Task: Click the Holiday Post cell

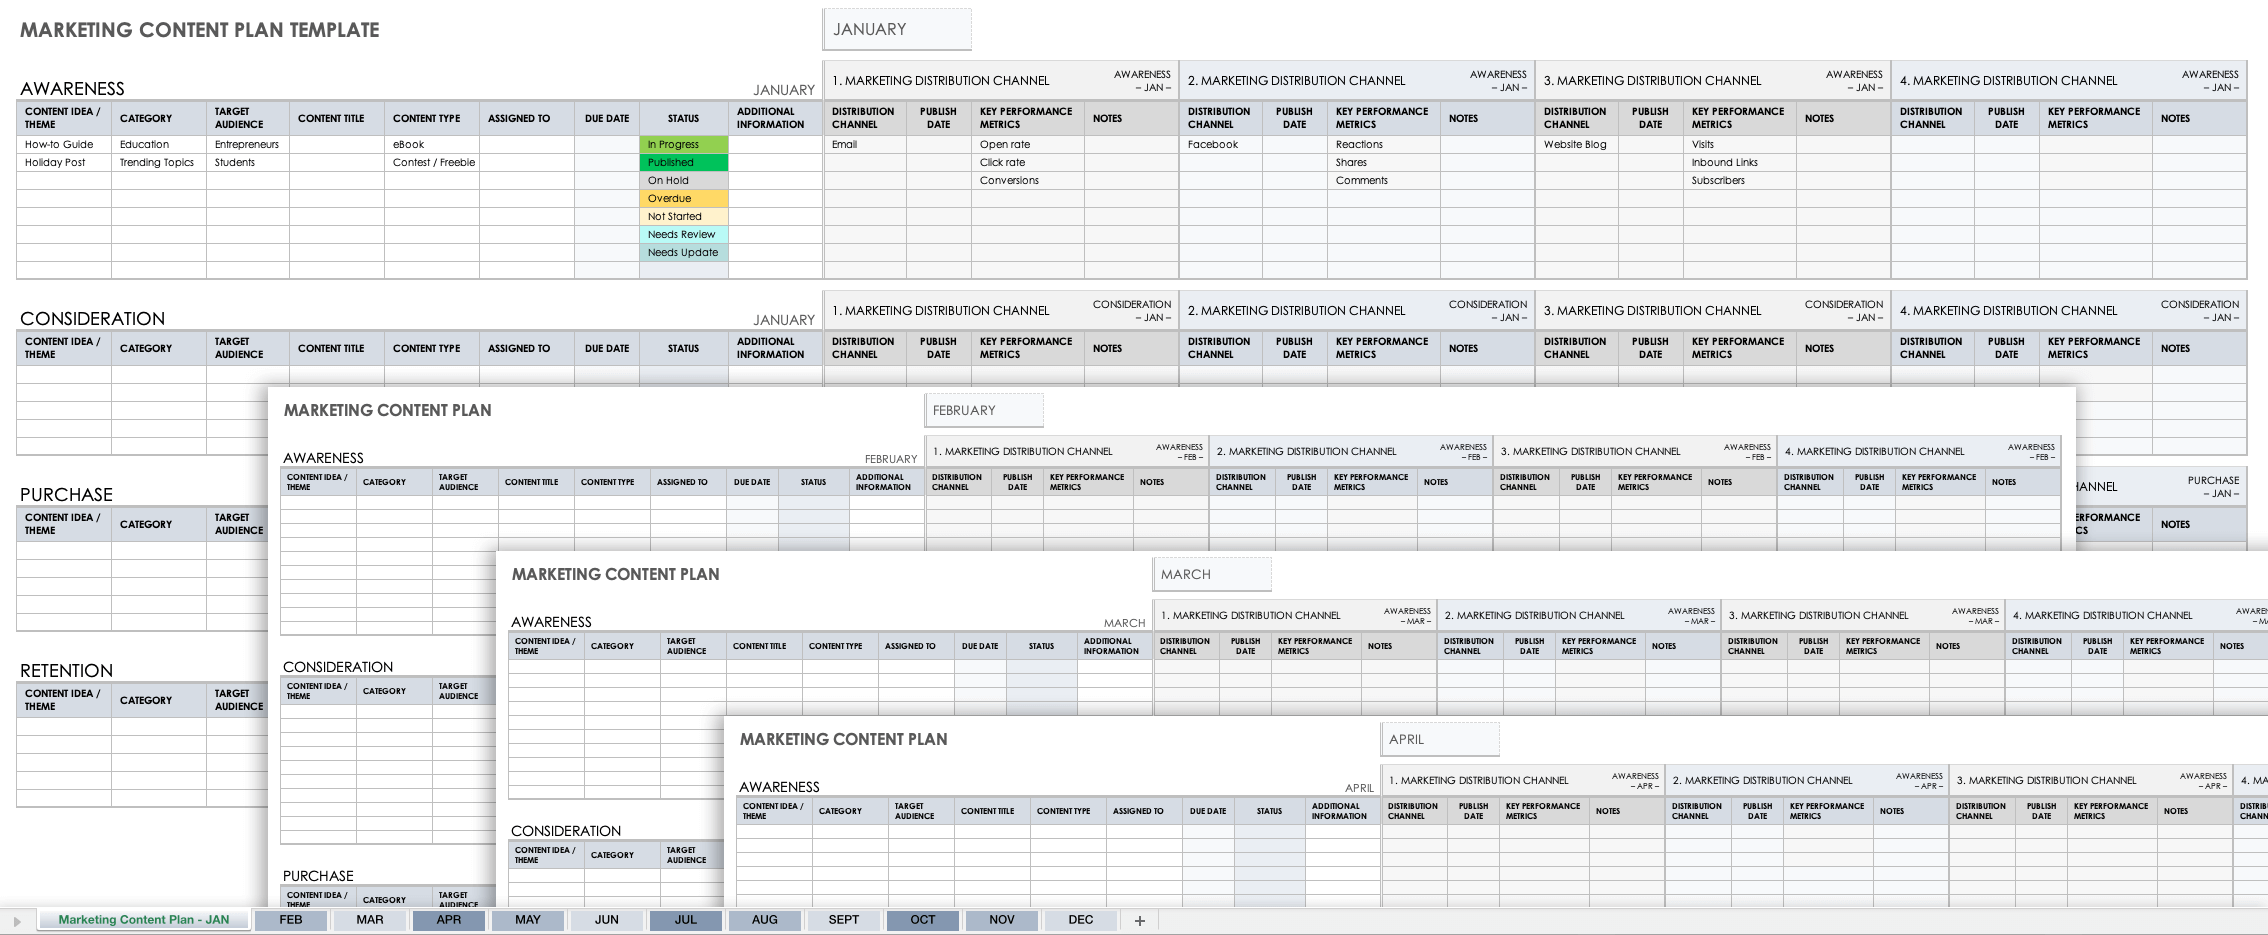Action: [x=64, y=163]
